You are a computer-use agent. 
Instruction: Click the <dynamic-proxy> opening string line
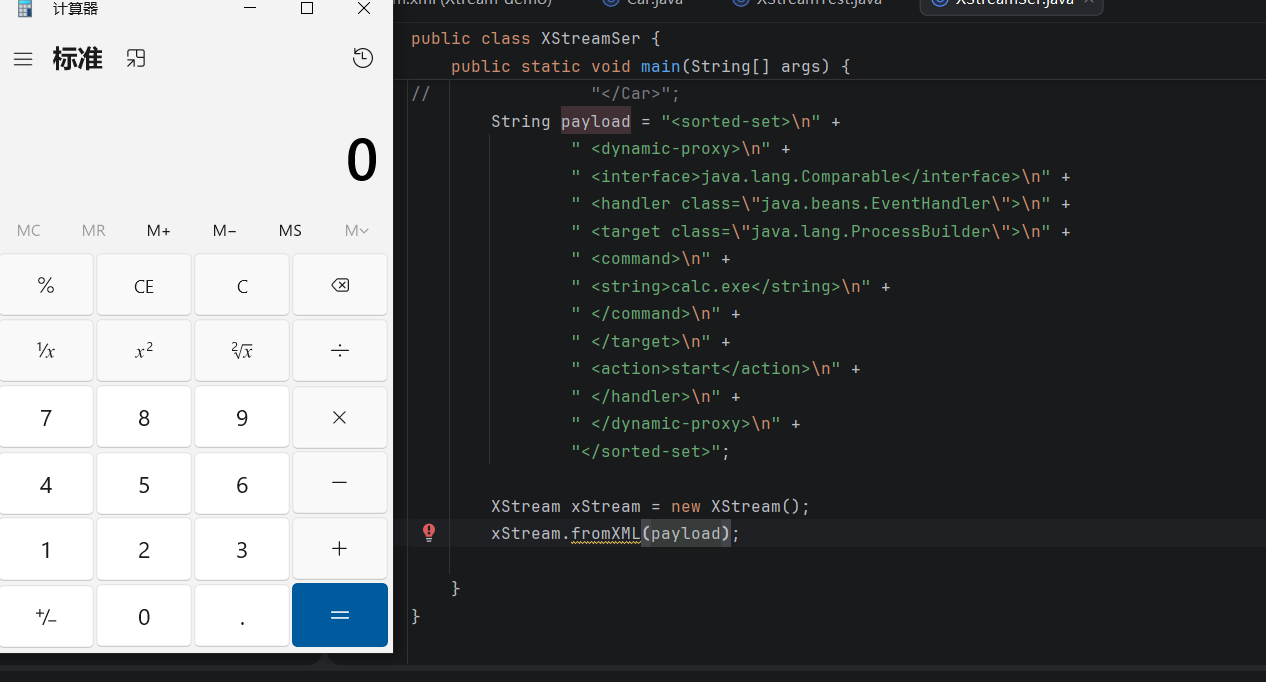pyautogui.click(x=680, y=149)
